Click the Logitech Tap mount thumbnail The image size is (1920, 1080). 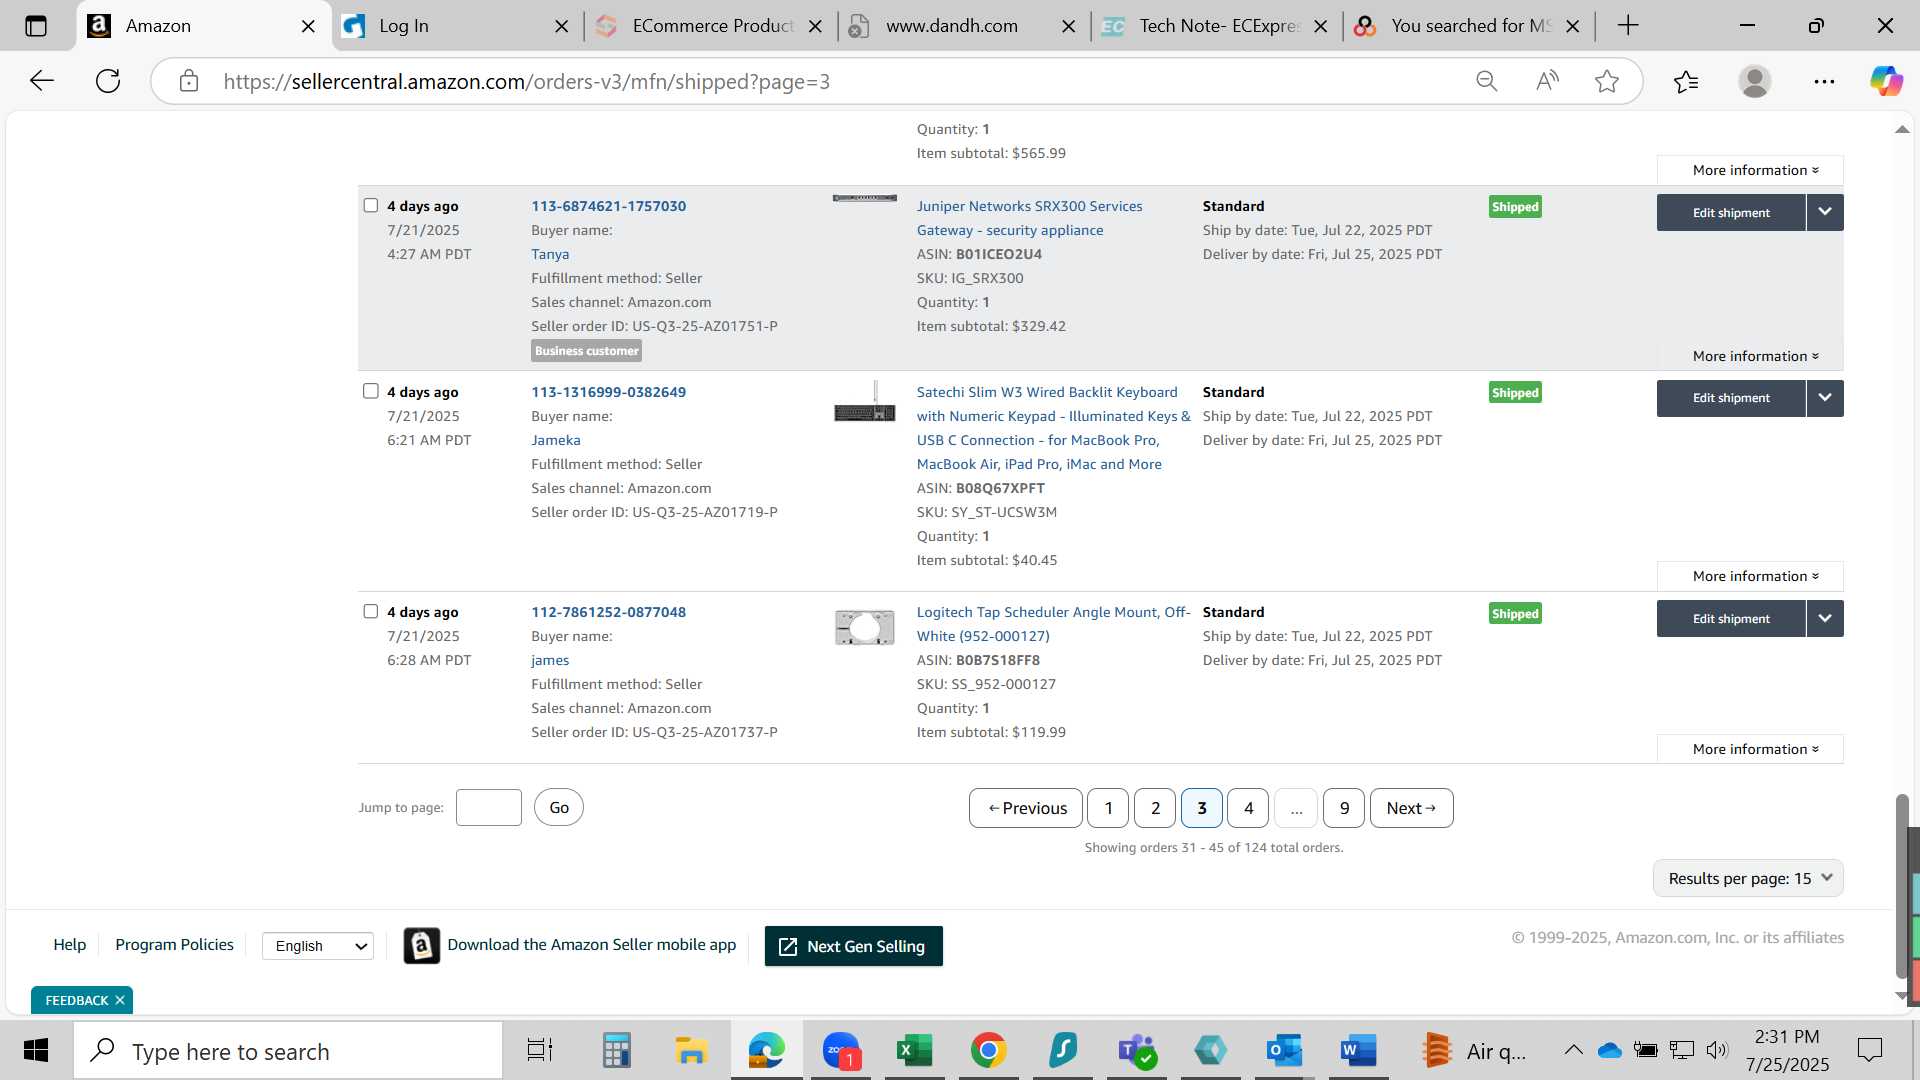click(865, 628)
